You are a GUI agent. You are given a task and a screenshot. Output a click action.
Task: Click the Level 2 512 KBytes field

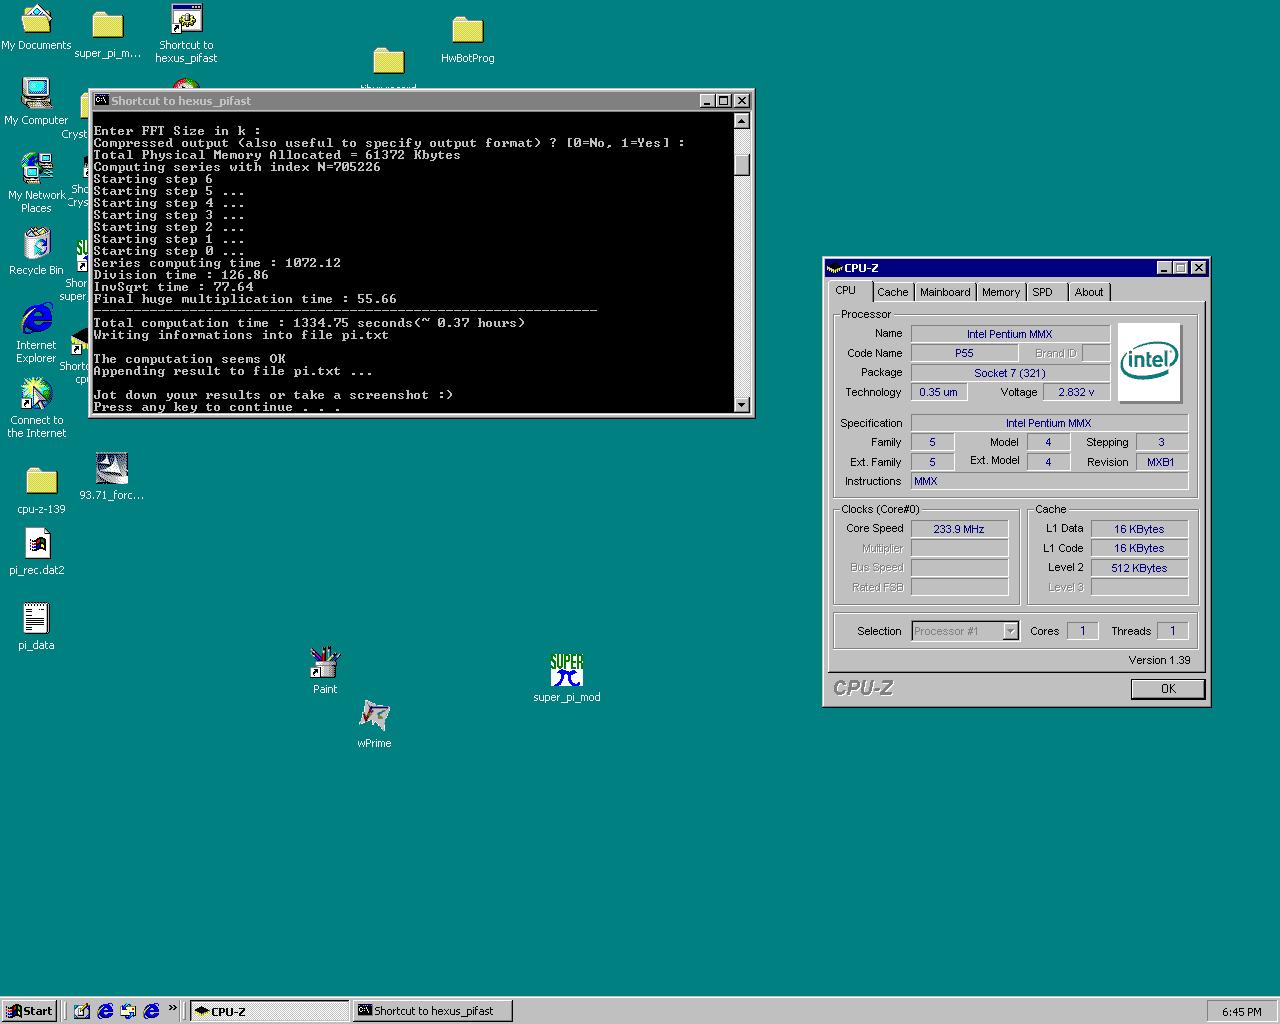tap(1139, 568)
